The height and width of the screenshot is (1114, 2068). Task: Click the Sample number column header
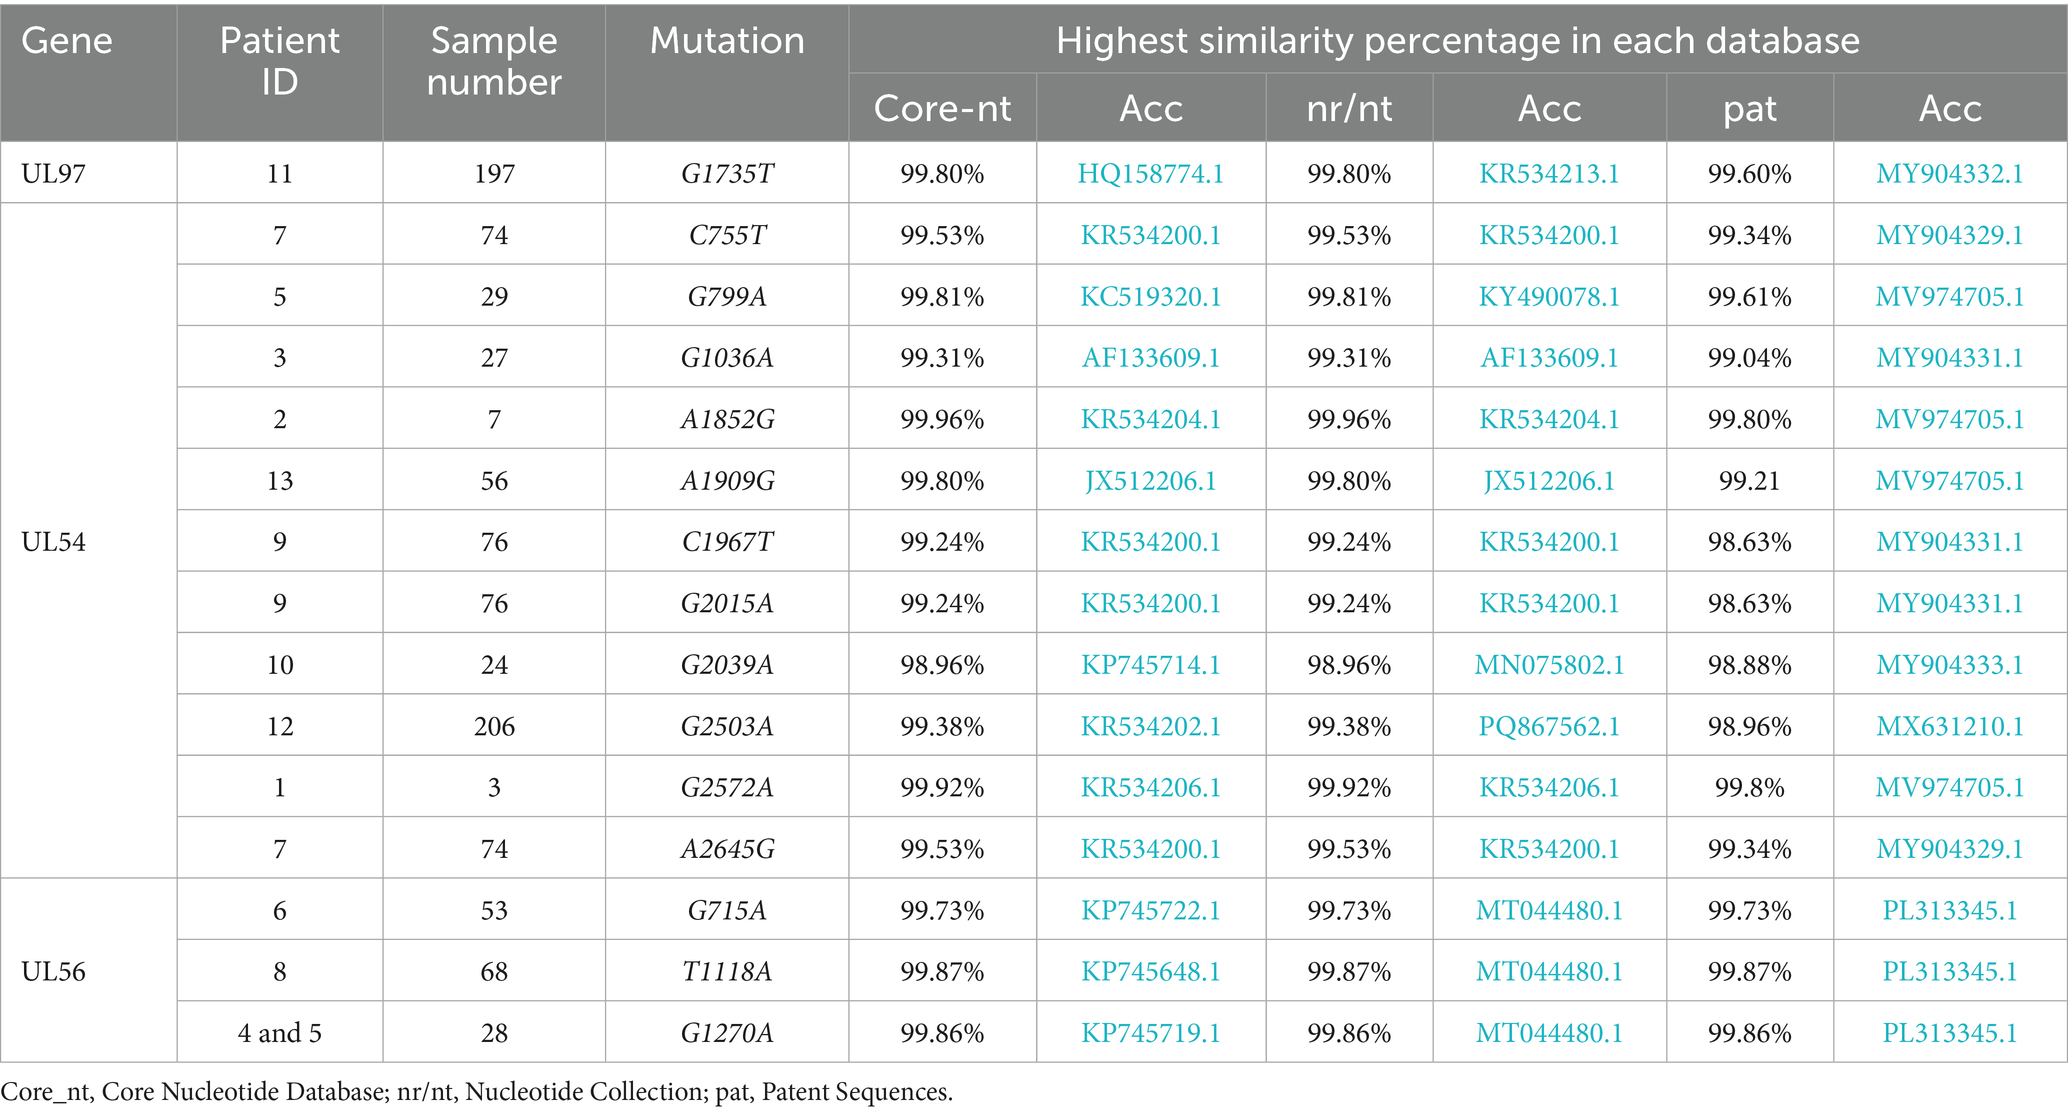point(494,61)
